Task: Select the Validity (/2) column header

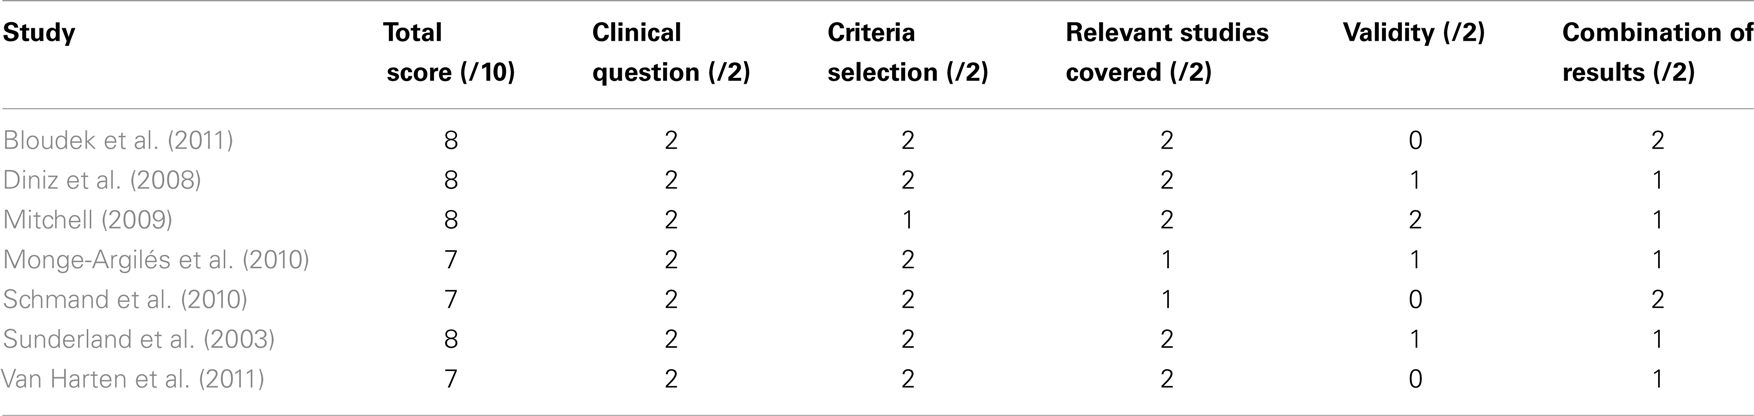Action: [x=1414, y=33]
